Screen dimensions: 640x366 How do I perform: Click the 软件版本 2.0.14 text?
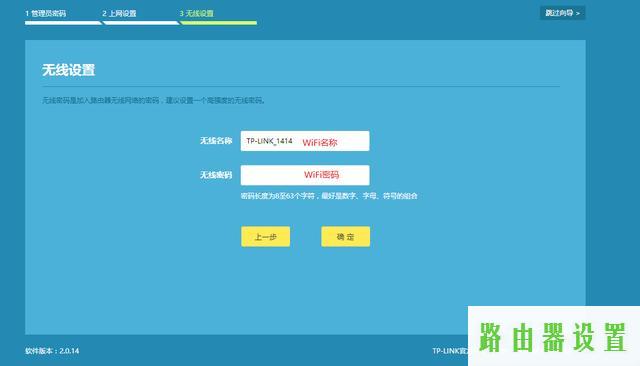tap(52, 351)
